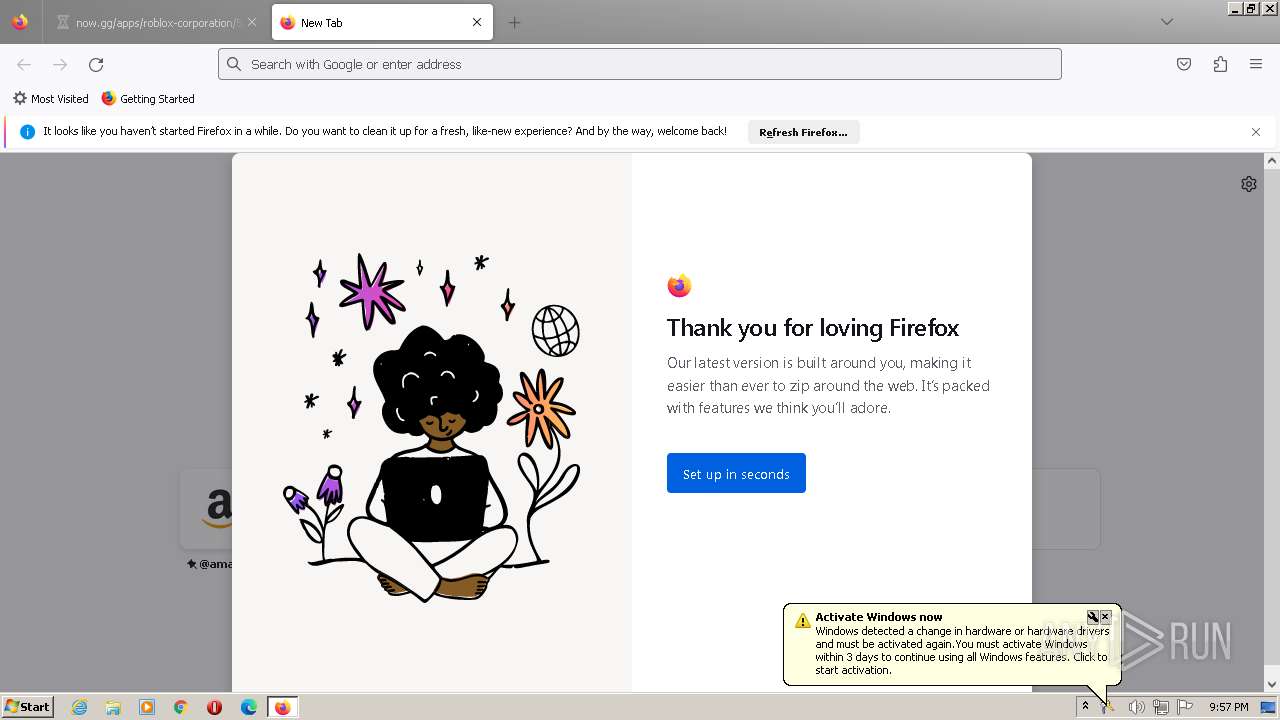This screenshot has width=1280, height=720.
Task: Close the New Tab tab
Action: pyautogui.click(x=477, y=22)
